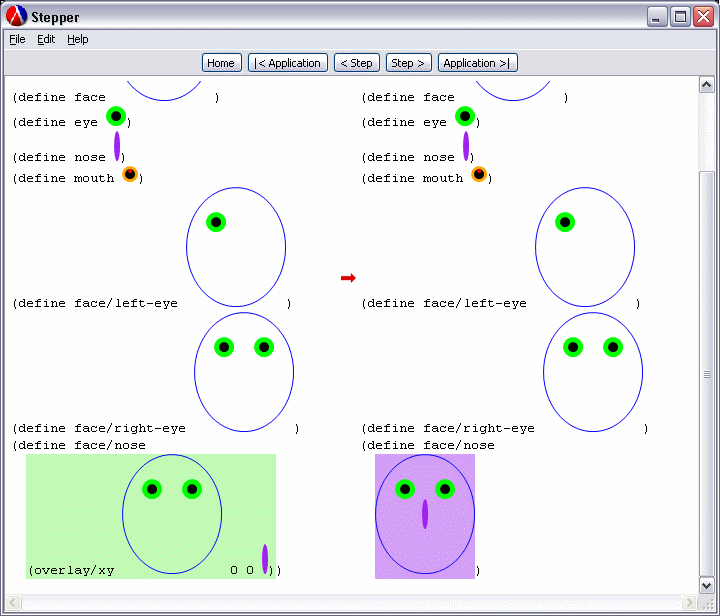The height and width of the screenshot is (616, 720).
Task: Click '(define face' text in right pane
Action: tap(408, 97)
